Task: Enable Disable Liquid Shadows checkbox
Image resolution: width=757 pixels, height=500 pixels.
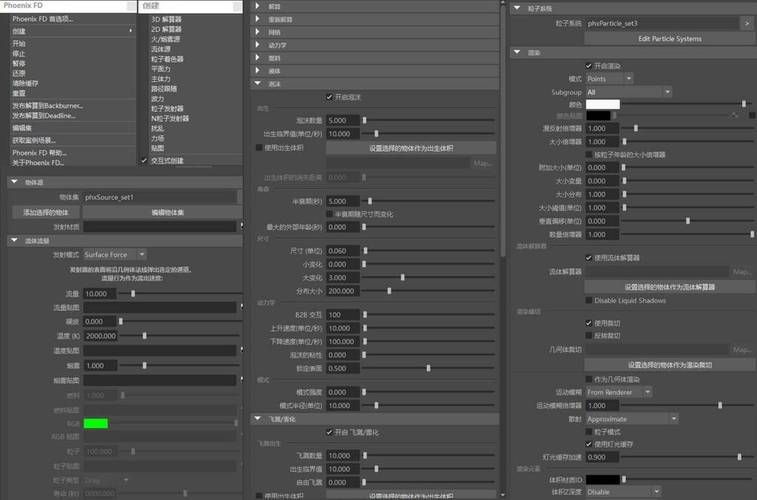Action: pyautogui.click(x=589, y=300)
